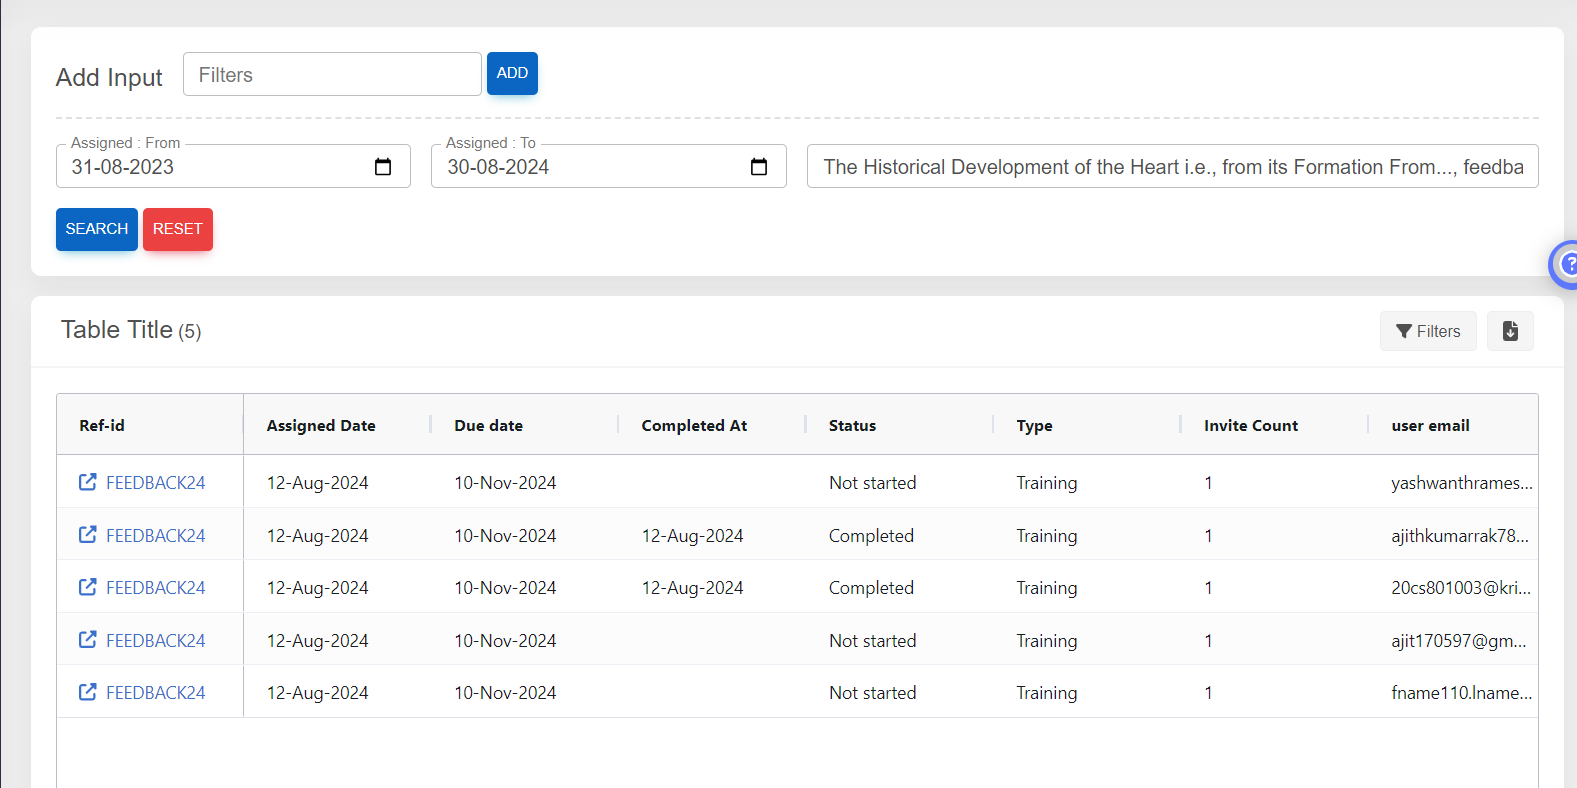Screen dimensions: 1577x788
Task: Sort by Ref-id column header
Action: pos(102,425)
